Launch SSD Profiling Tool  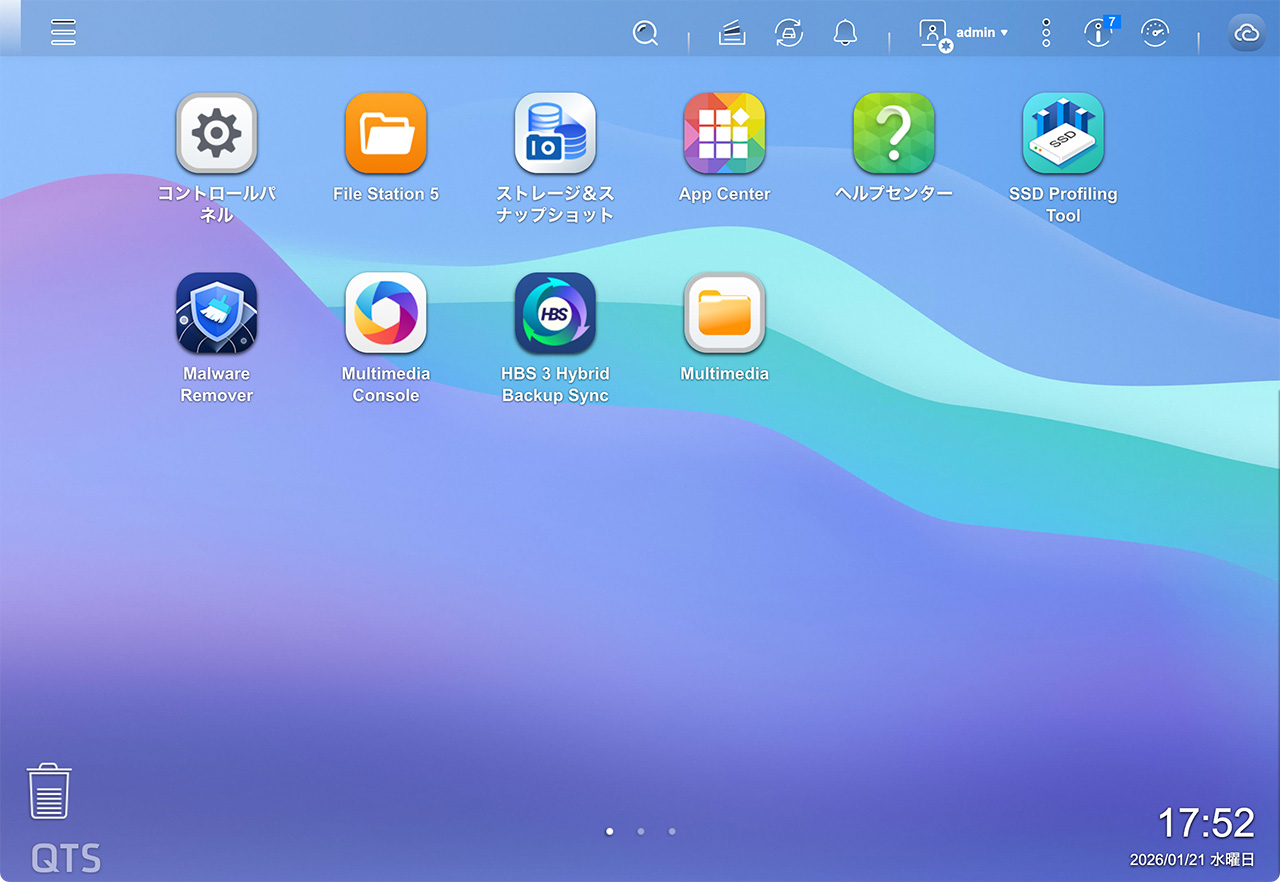point(1063,134)
